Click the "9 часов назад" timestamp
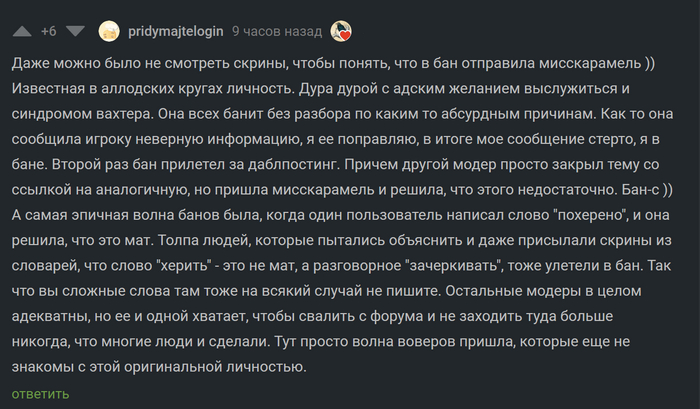This screenshot has height=409, width=700. coord(270,32)
